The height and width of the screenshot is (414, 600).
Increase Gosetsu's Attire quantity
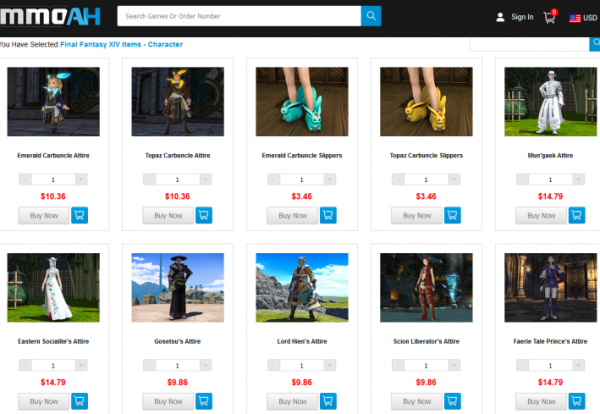[x=205, y=365]
